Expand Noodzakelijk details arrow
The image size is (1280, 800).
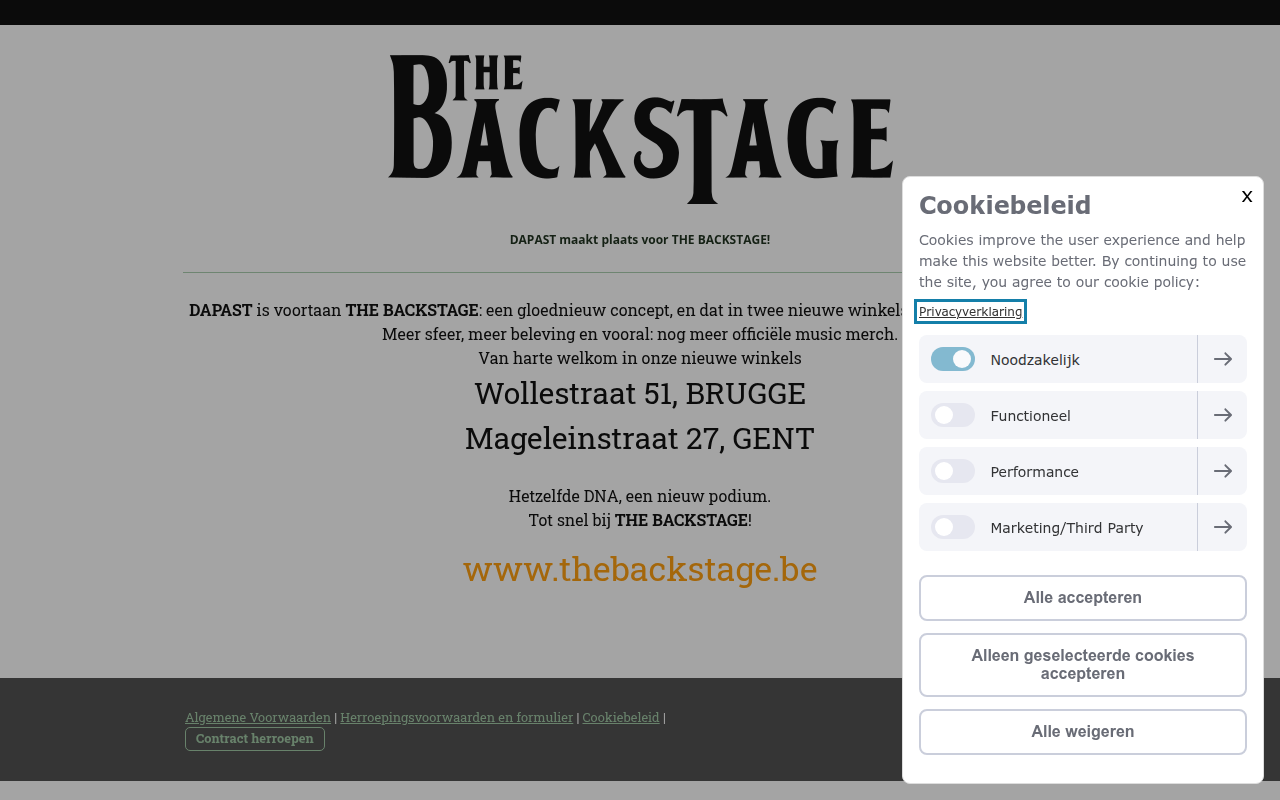pos(1222,359)
